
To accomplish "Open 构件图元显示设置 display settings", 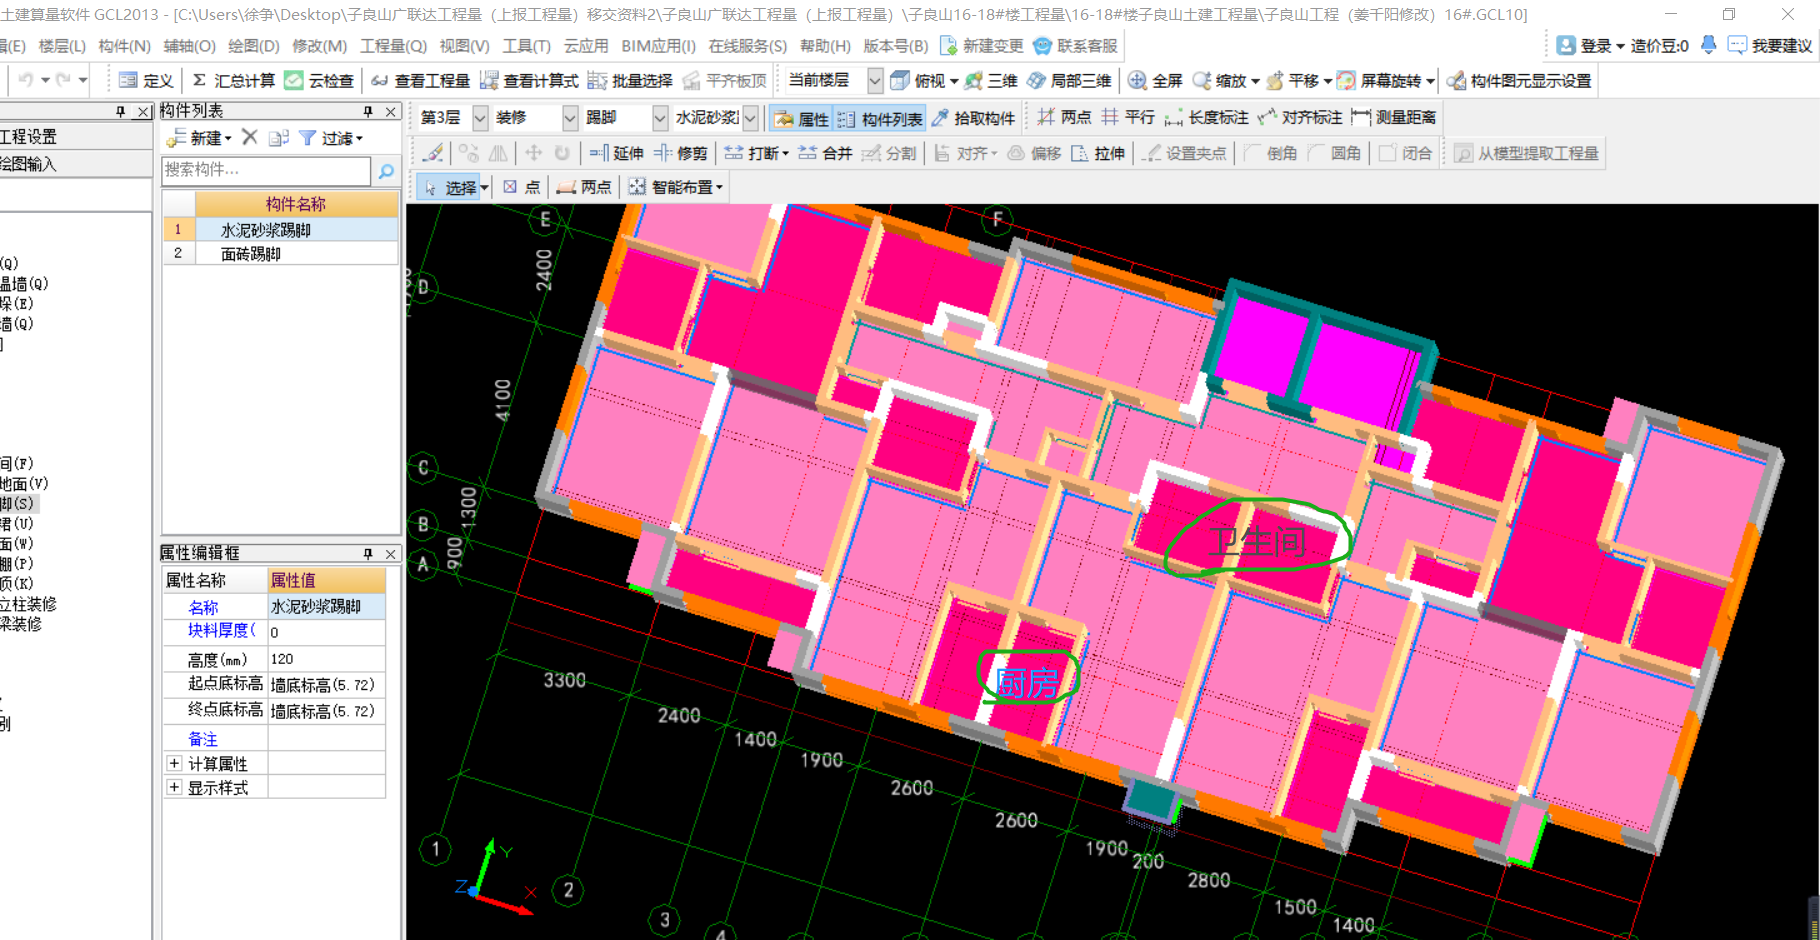I will click(x=1519, y=81).
